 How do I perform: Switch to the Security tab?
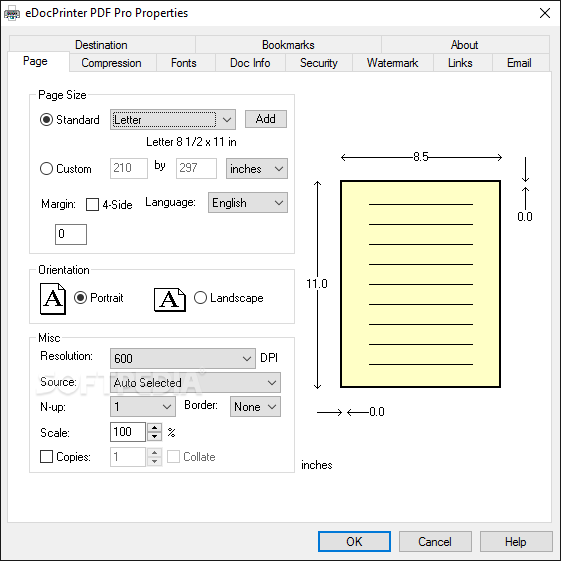point(319,63)
